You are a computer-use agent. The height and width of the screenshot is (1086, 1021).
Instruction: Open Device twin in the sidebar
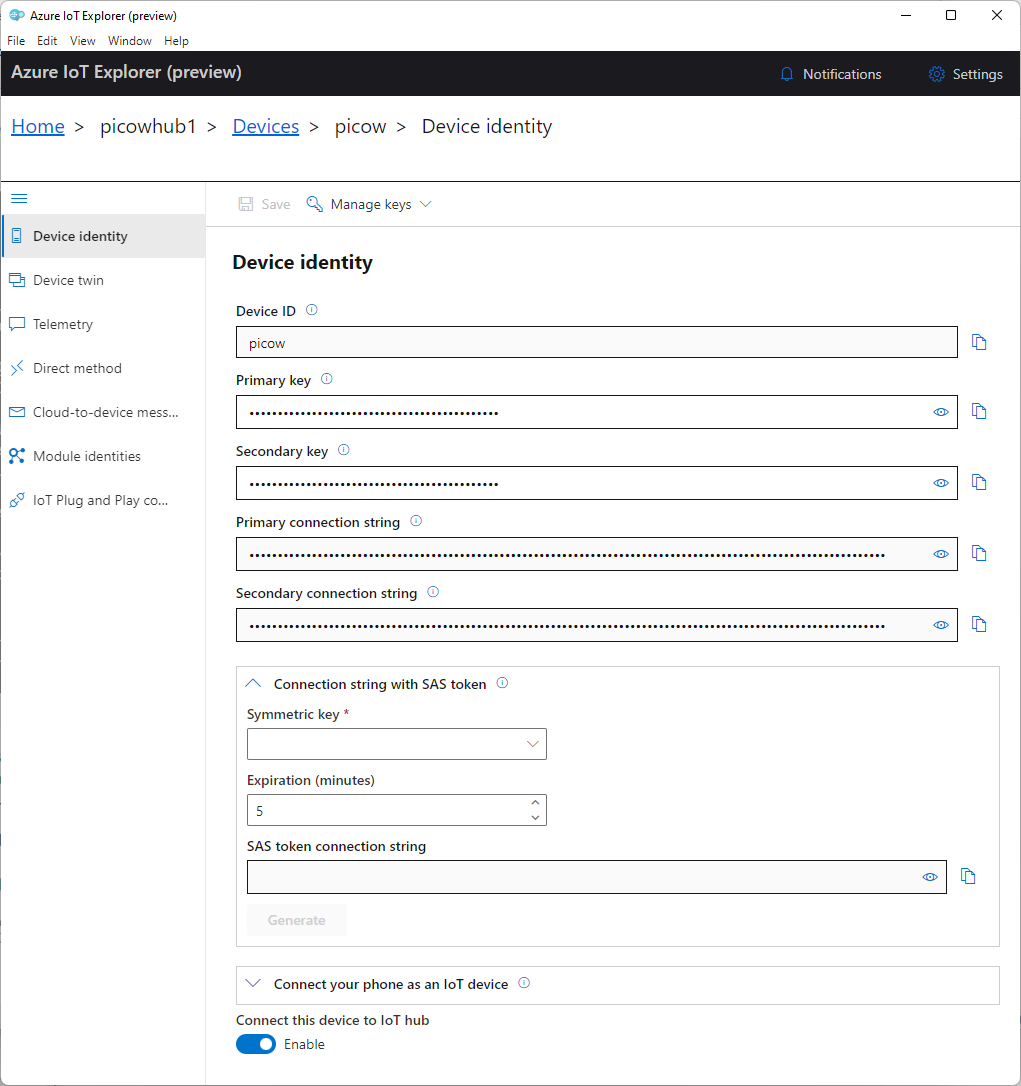(x=104, y=280)
